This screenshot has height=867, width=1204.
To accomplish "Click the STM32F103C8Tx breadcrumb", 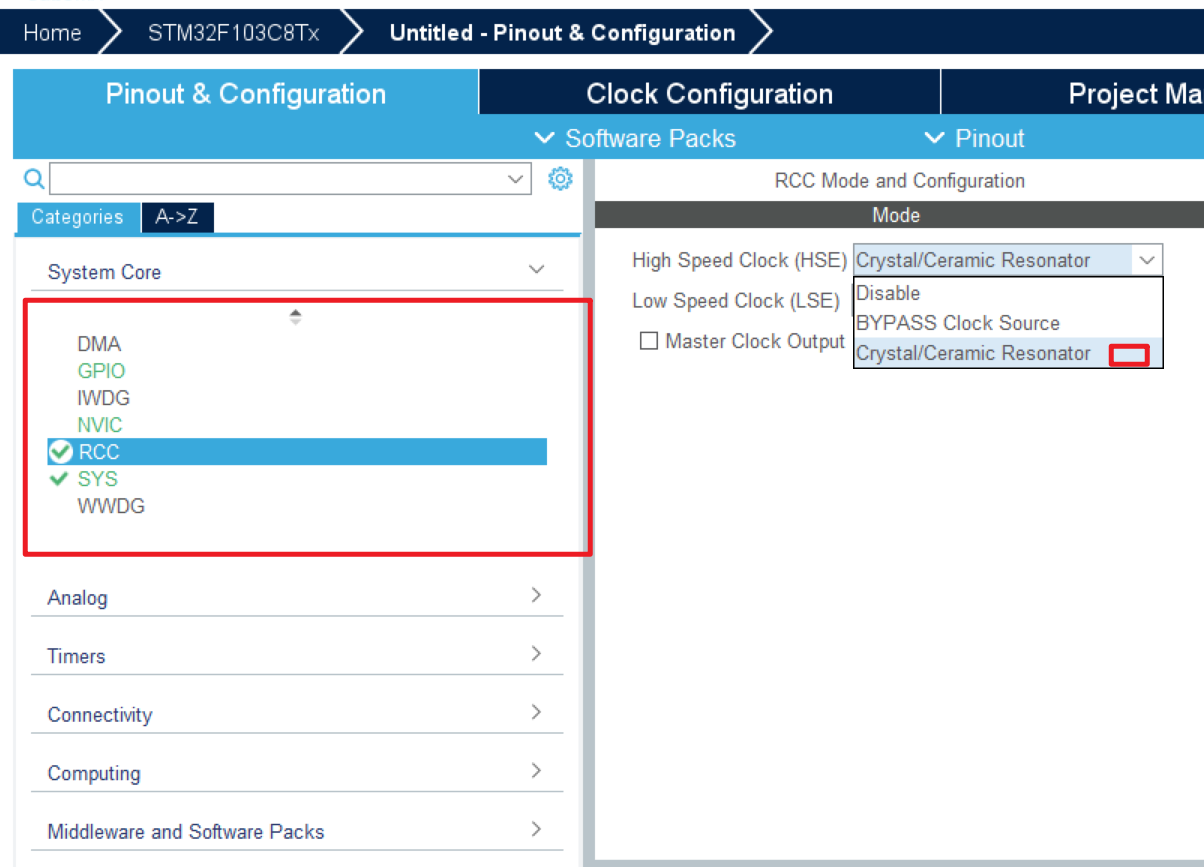I will point(234,33).
